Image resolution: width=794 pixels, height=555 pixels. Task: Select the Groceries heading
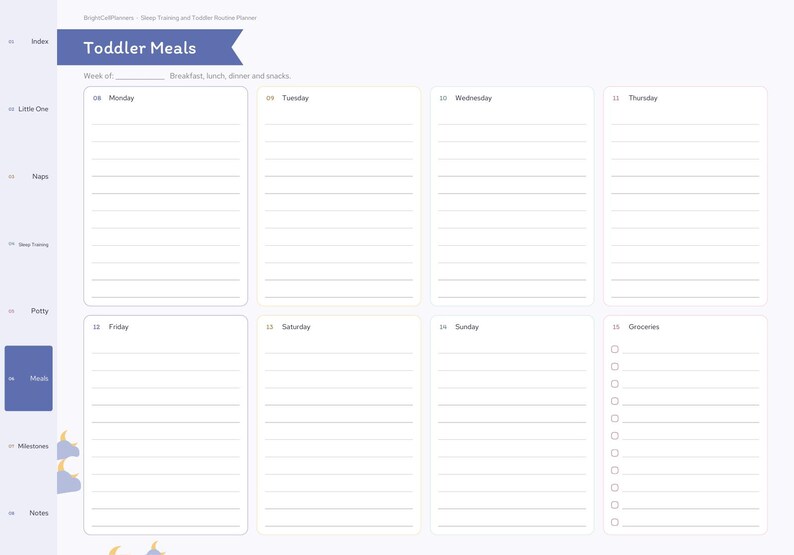click(x=644, y=327)
